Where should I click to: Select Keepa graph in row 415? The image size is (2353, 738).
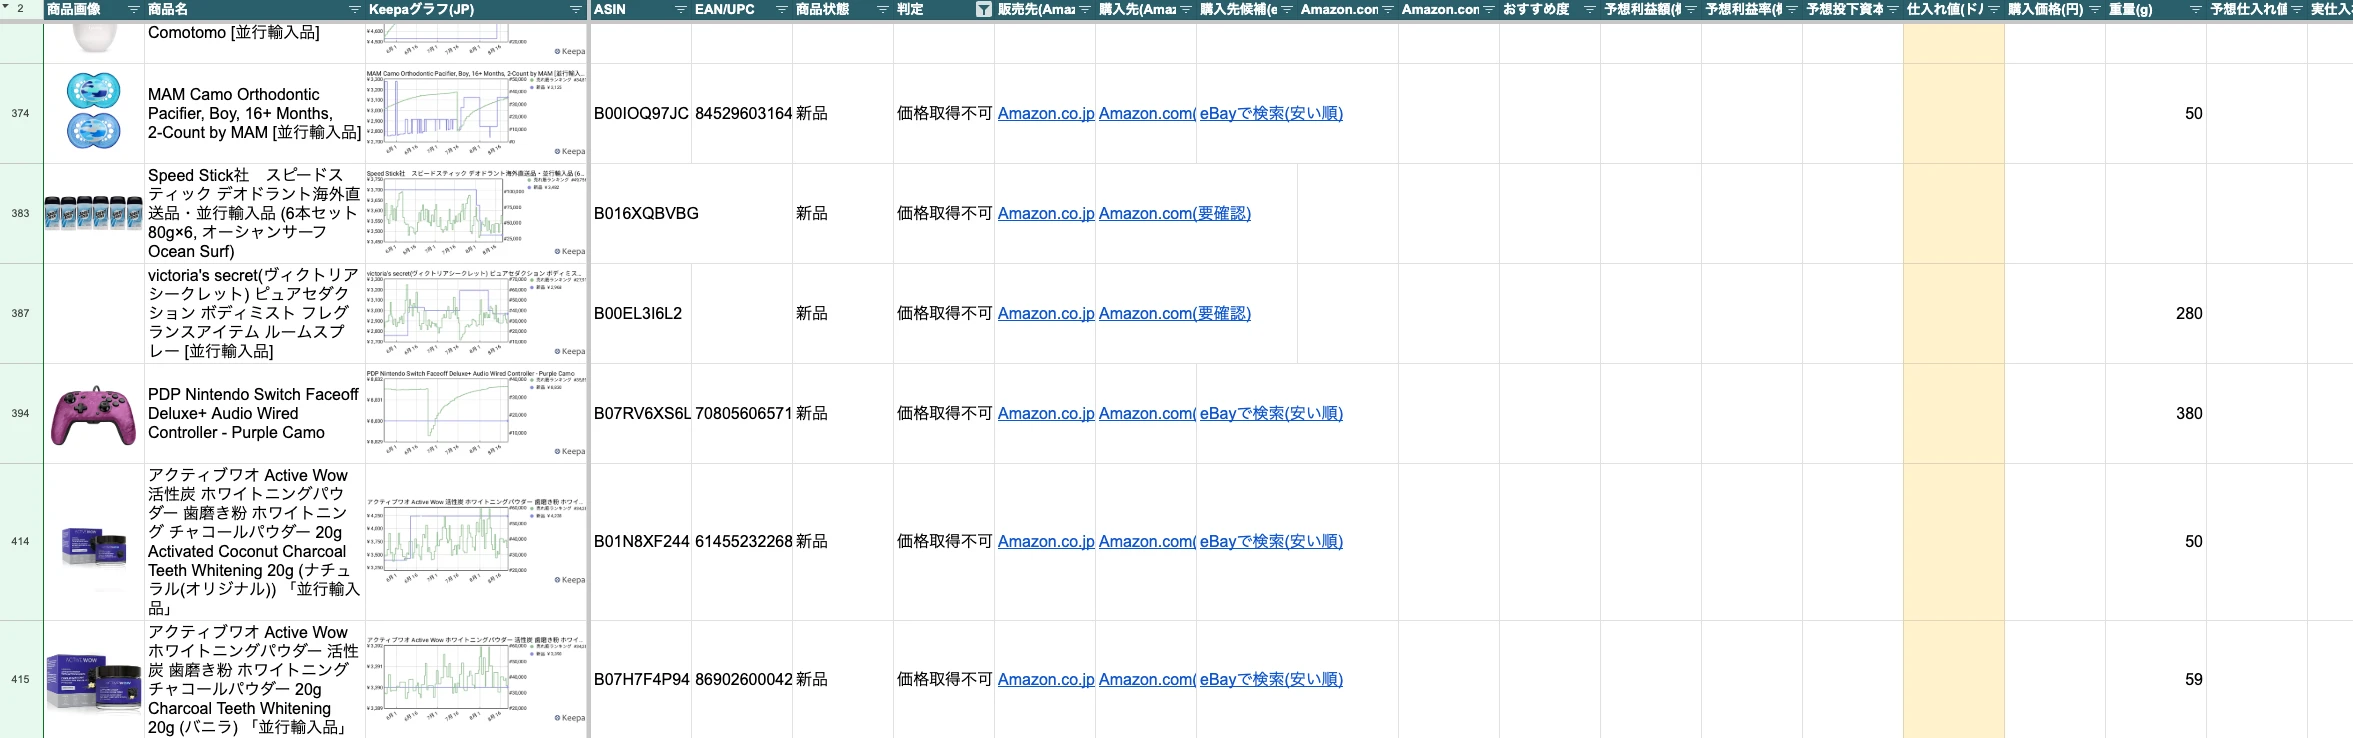(x=476, y=680)
